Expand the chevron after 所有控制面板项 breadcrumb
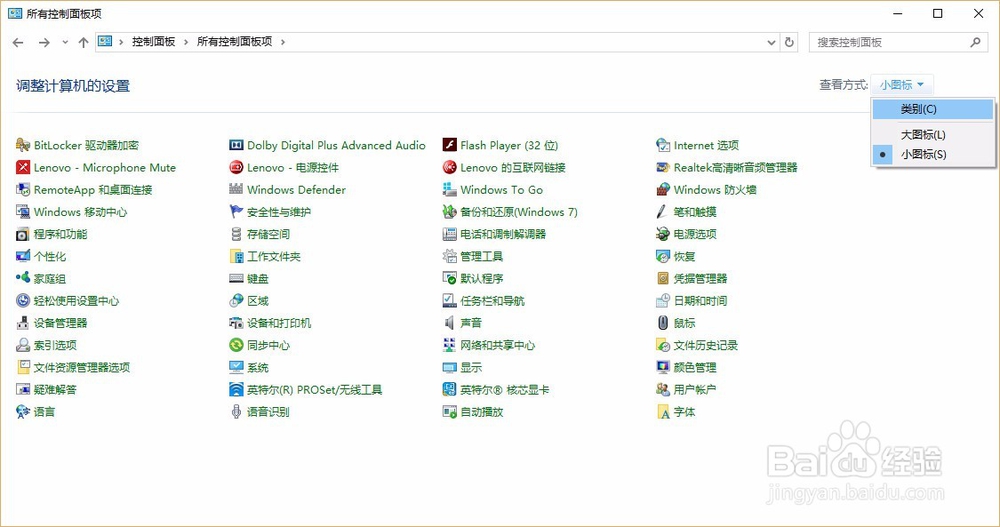The height and width of the screenshot is (527, 1000). click(x=283, y=42)
